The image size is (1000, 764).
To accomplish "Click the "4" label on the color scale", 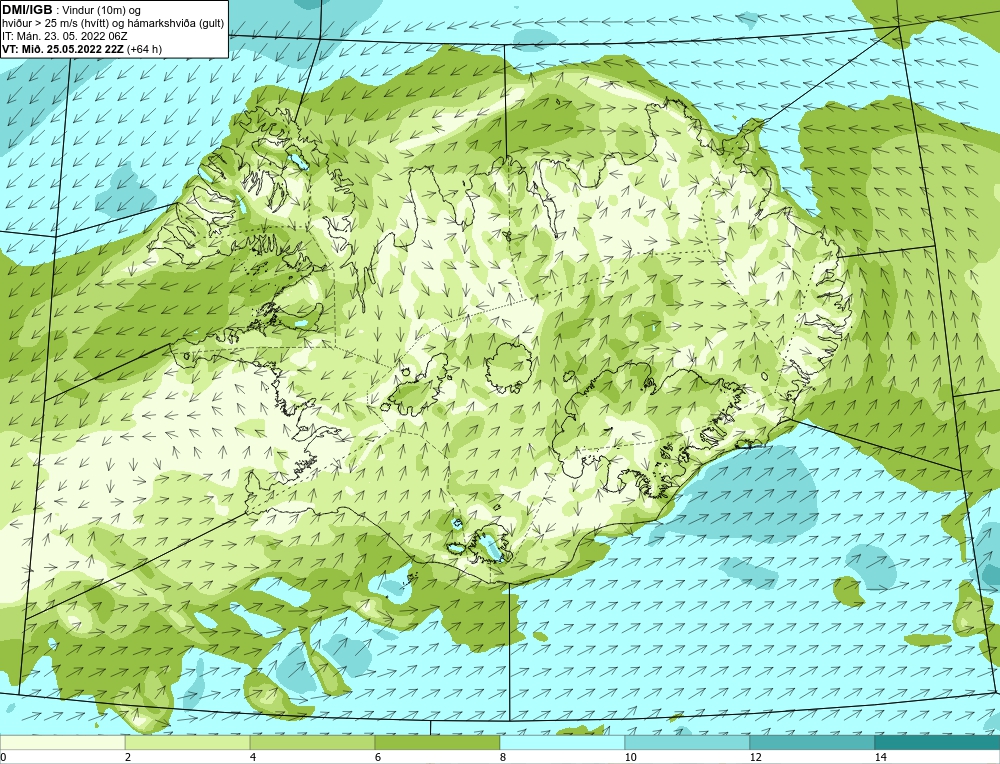I will [253, 757].
